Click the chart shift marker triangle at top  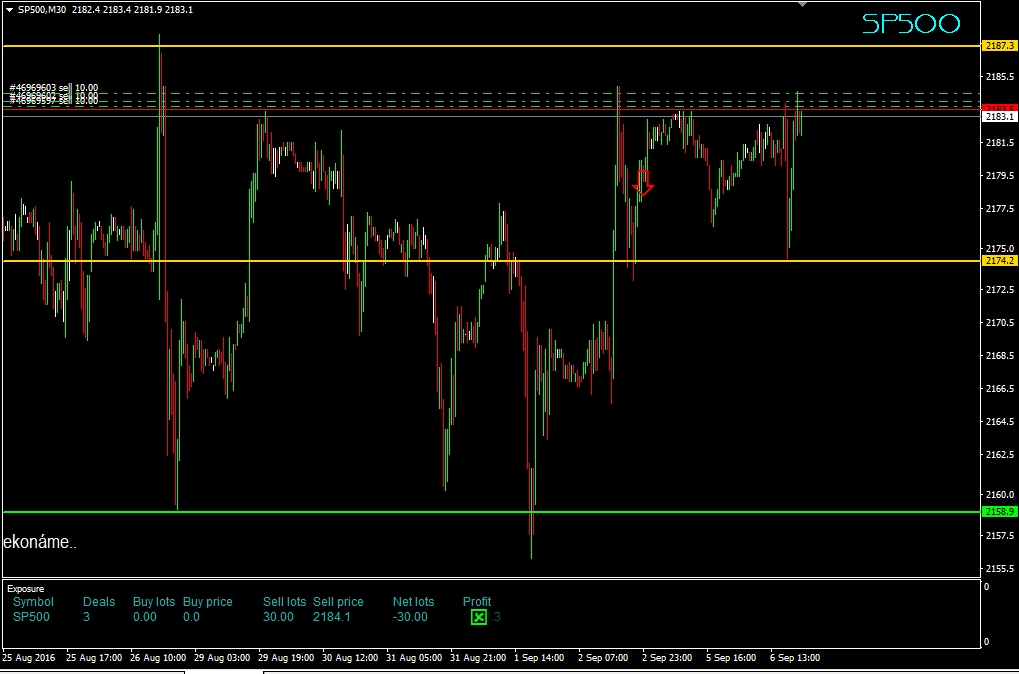pos(803,5)
